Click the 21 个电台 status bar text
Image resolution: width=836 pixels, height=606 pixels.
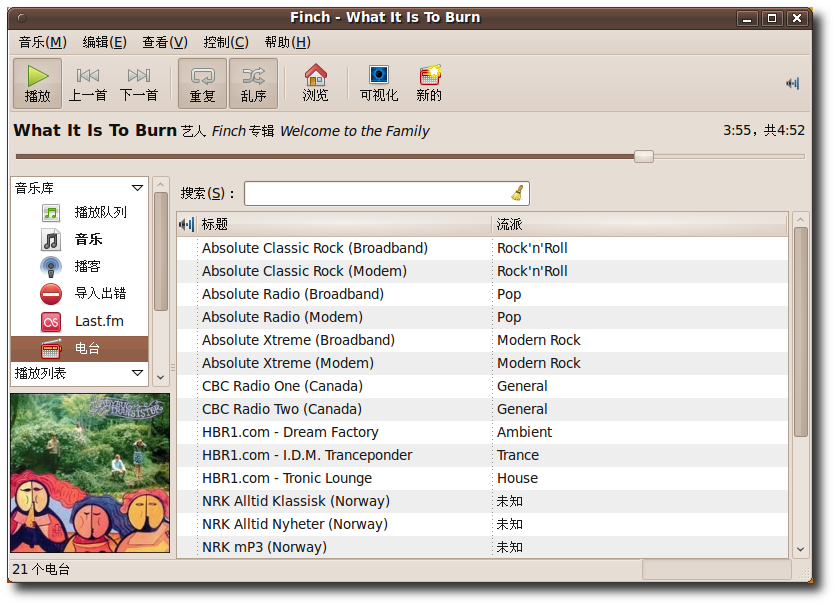click(41, 569)
